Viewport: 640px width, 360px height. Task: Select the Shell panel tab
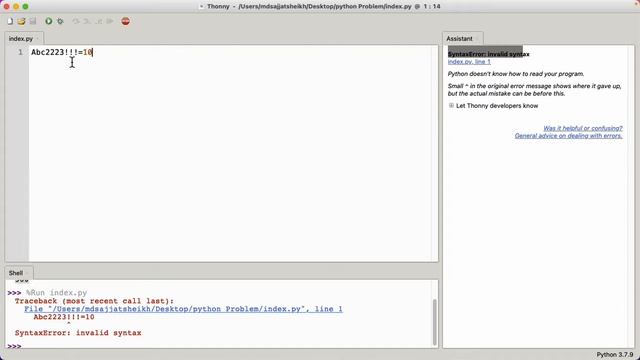16,273
